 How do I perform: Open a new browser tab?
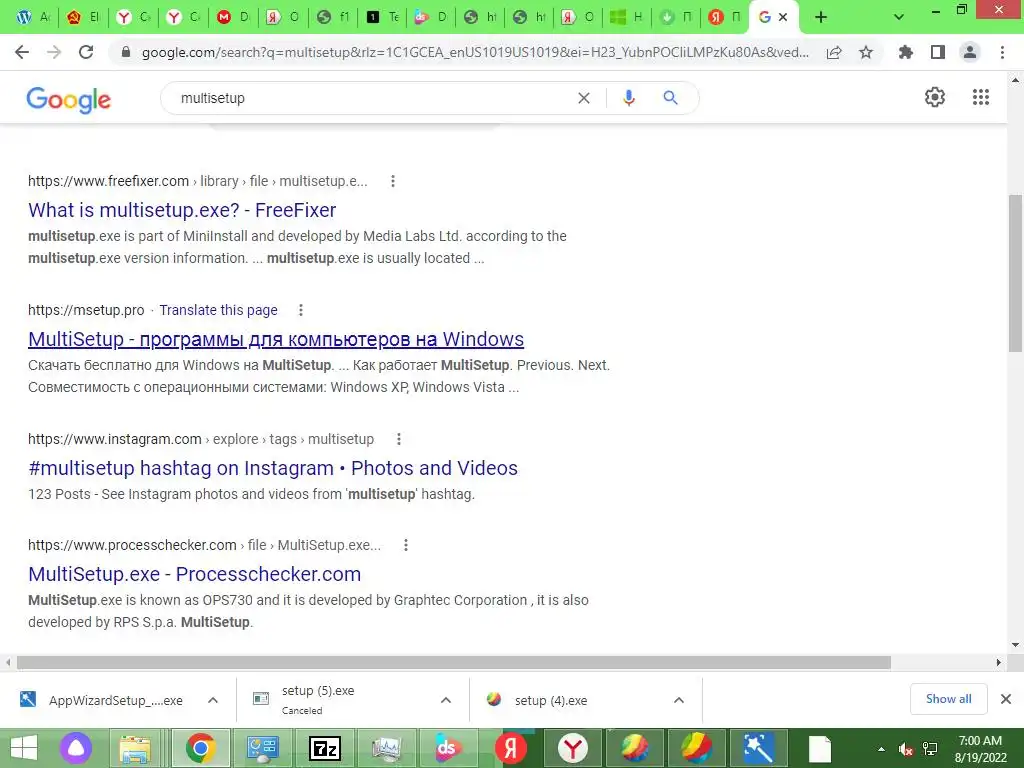(821, 17)
